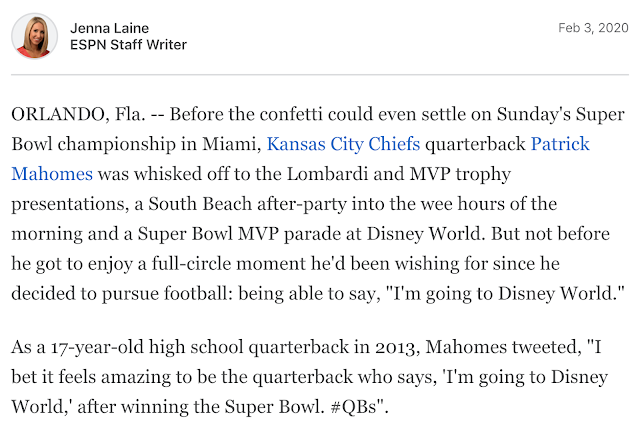Click the quote ending the first paragraph
Screen dimensions: 640x431
point(505,293)
